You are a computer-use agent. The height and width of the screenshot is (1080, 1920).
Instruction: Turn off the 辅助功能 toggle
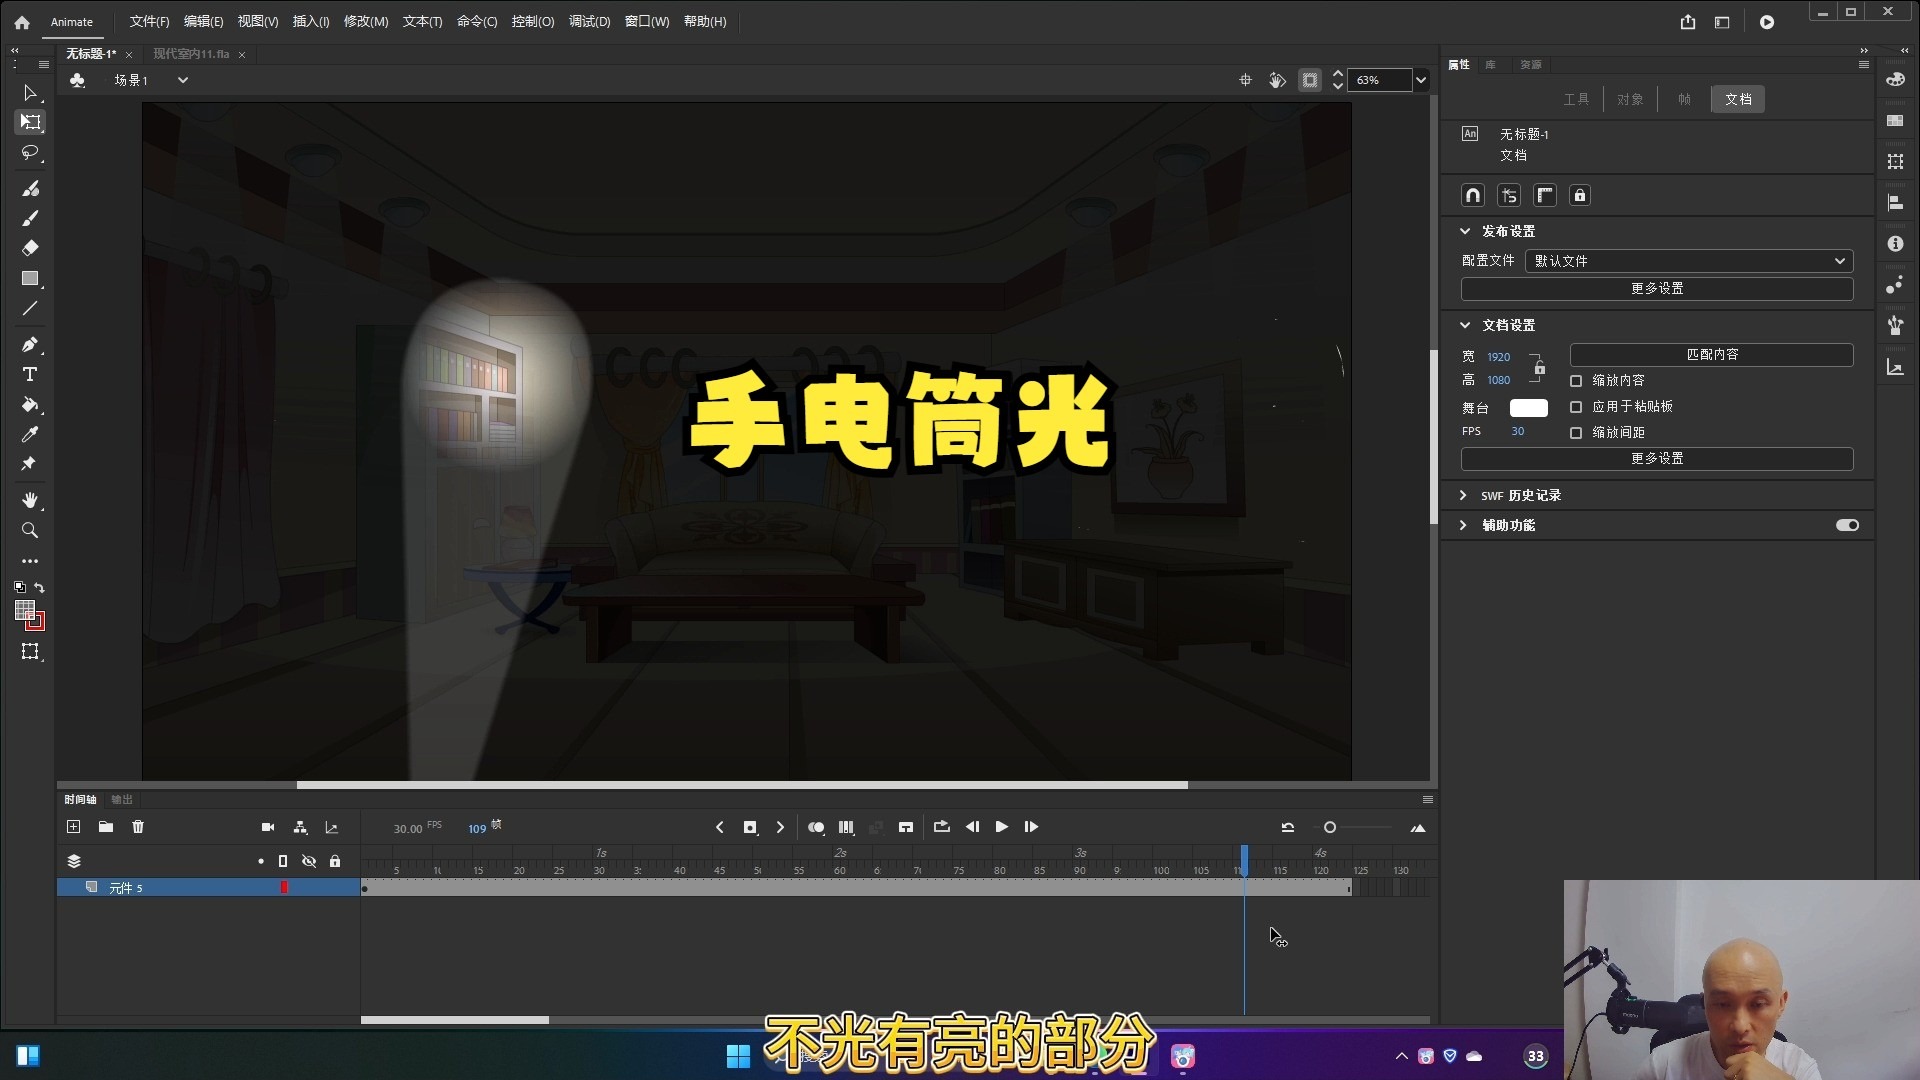pos(1846,524)
